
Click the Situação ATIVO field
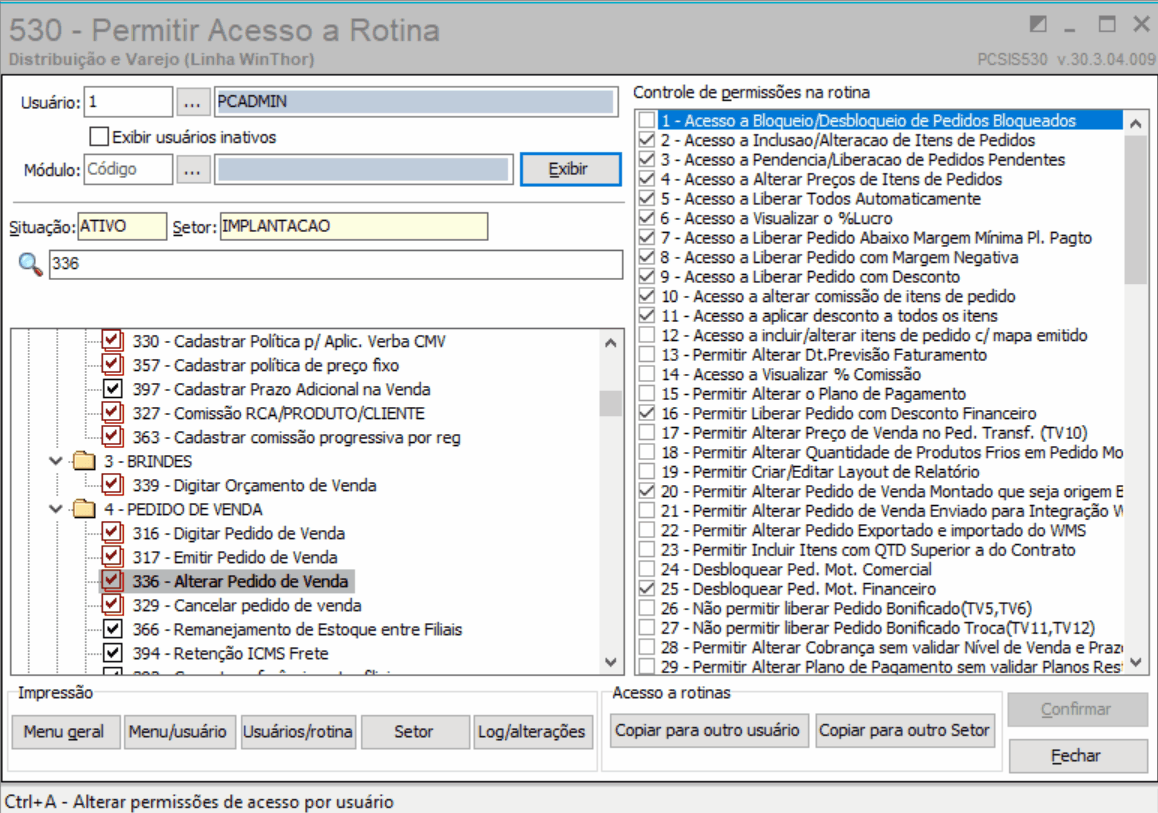[x=122, y=226]
